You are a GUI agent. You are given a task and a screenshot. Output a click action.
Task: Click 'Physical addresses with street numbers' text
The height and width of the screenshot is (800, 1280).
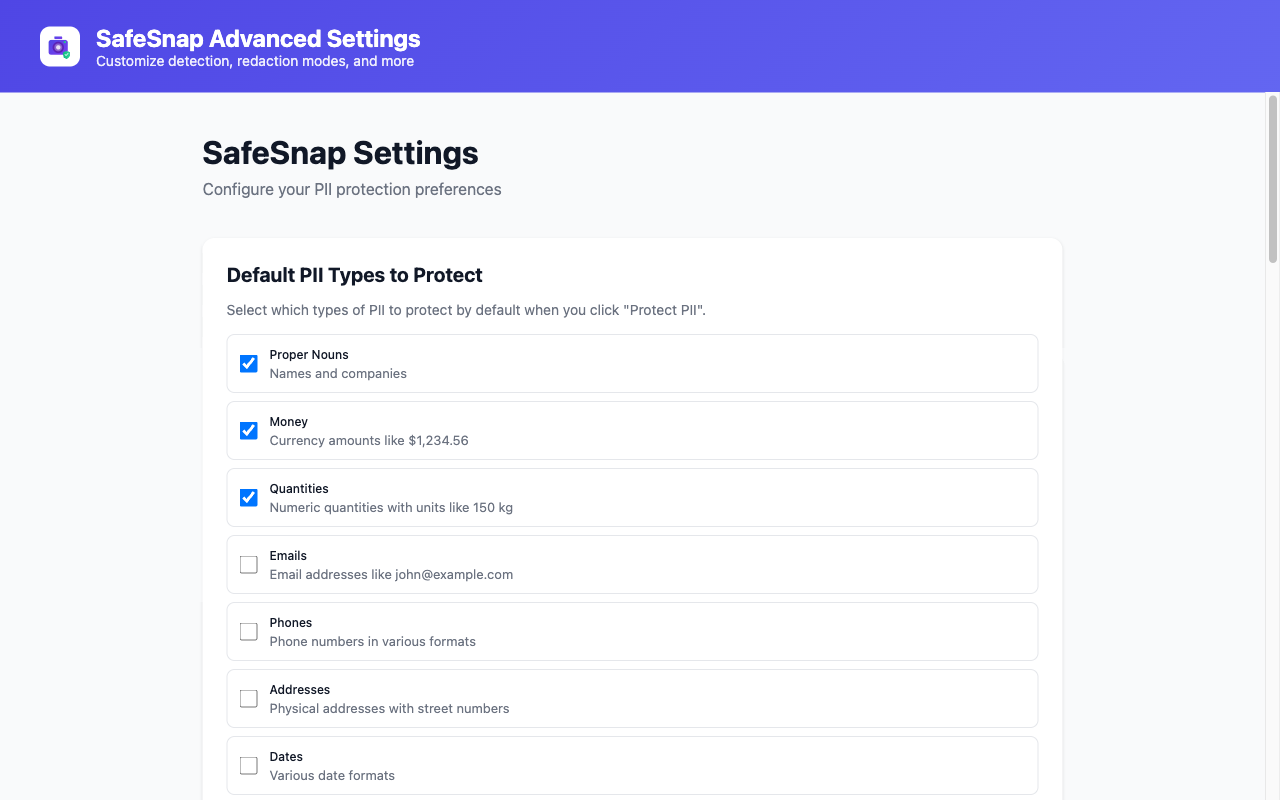click(389, 709)
